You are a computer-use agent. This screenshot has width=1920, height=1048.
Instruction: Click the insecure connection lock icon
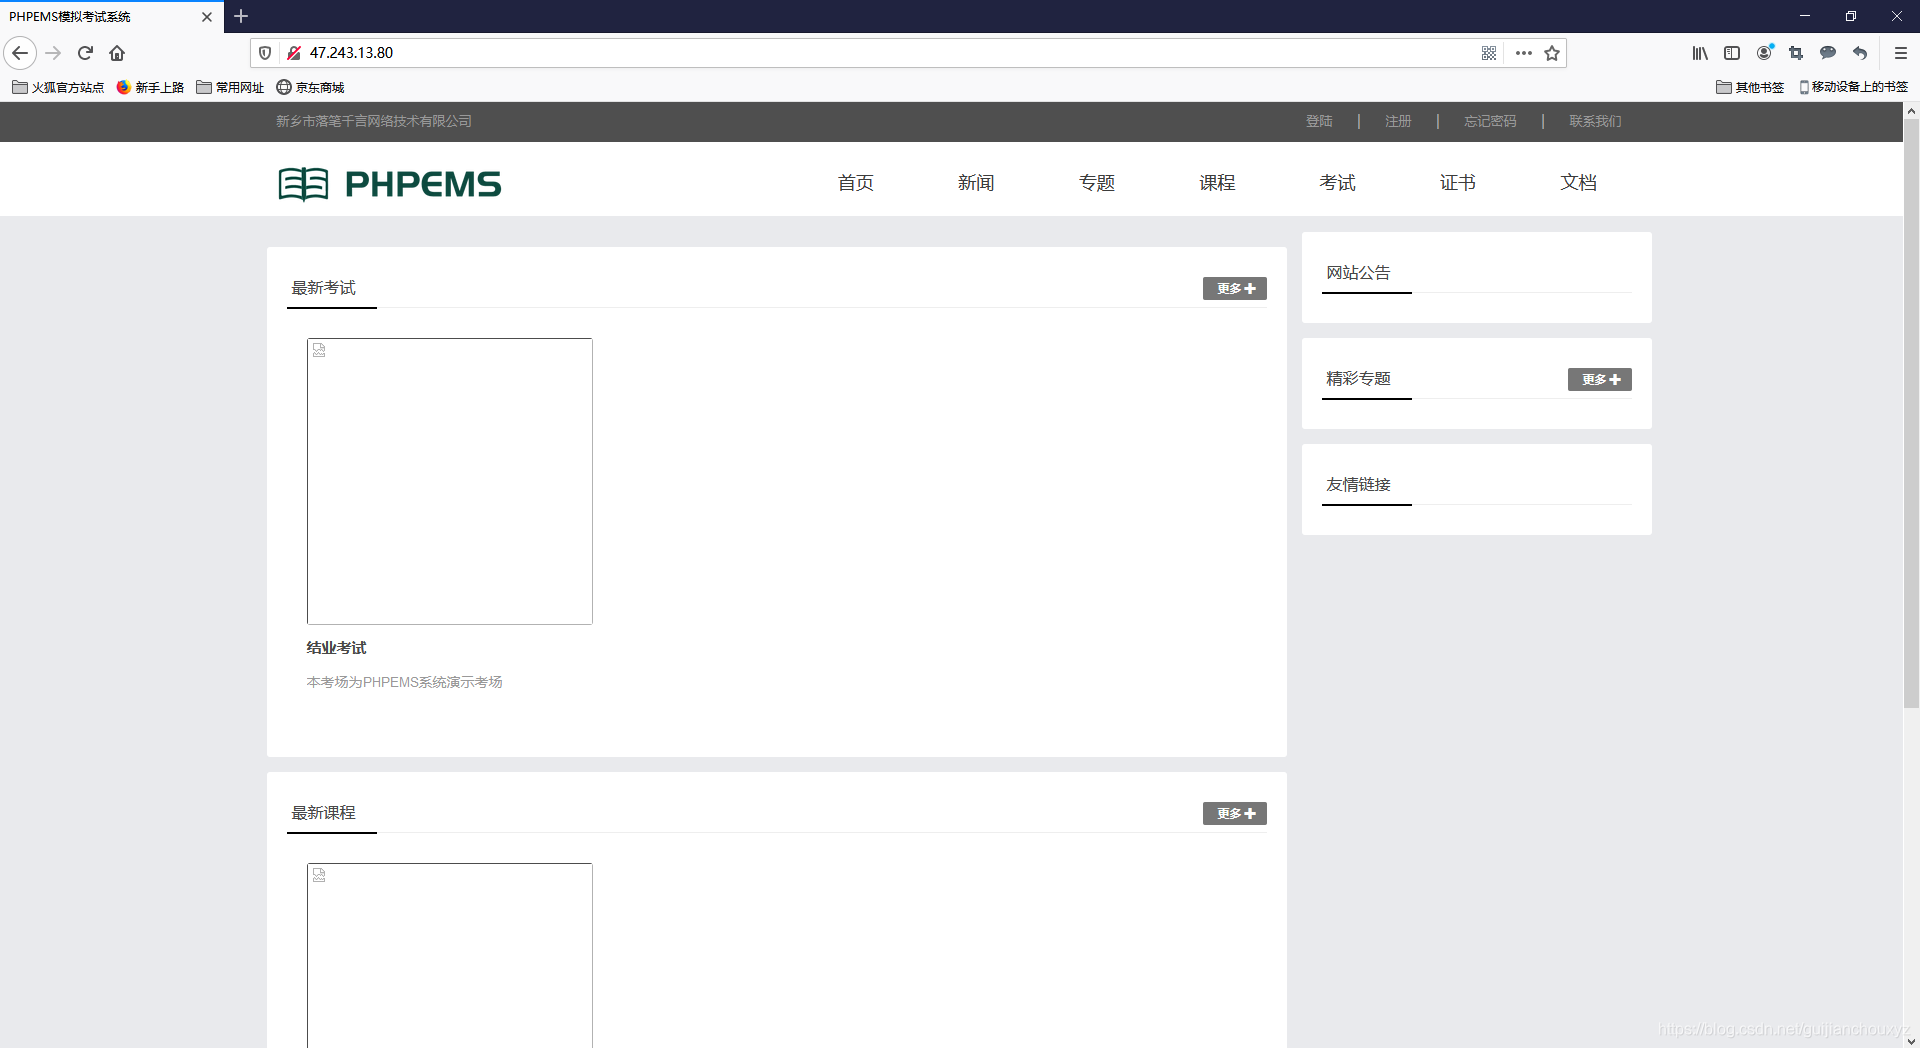(293, 53)
